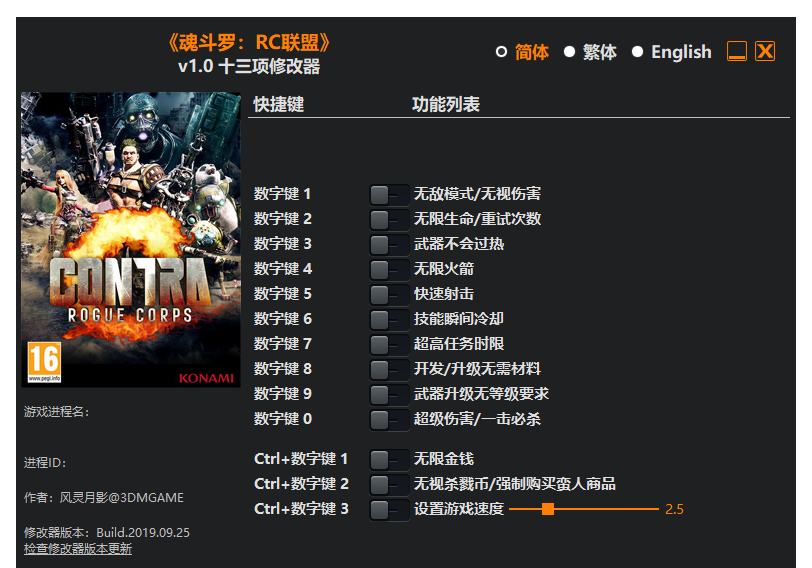Viewport: 812px width, 568px height.
Task: Enable 无限生命/重试次数 switch
Action: coord(389,220)
